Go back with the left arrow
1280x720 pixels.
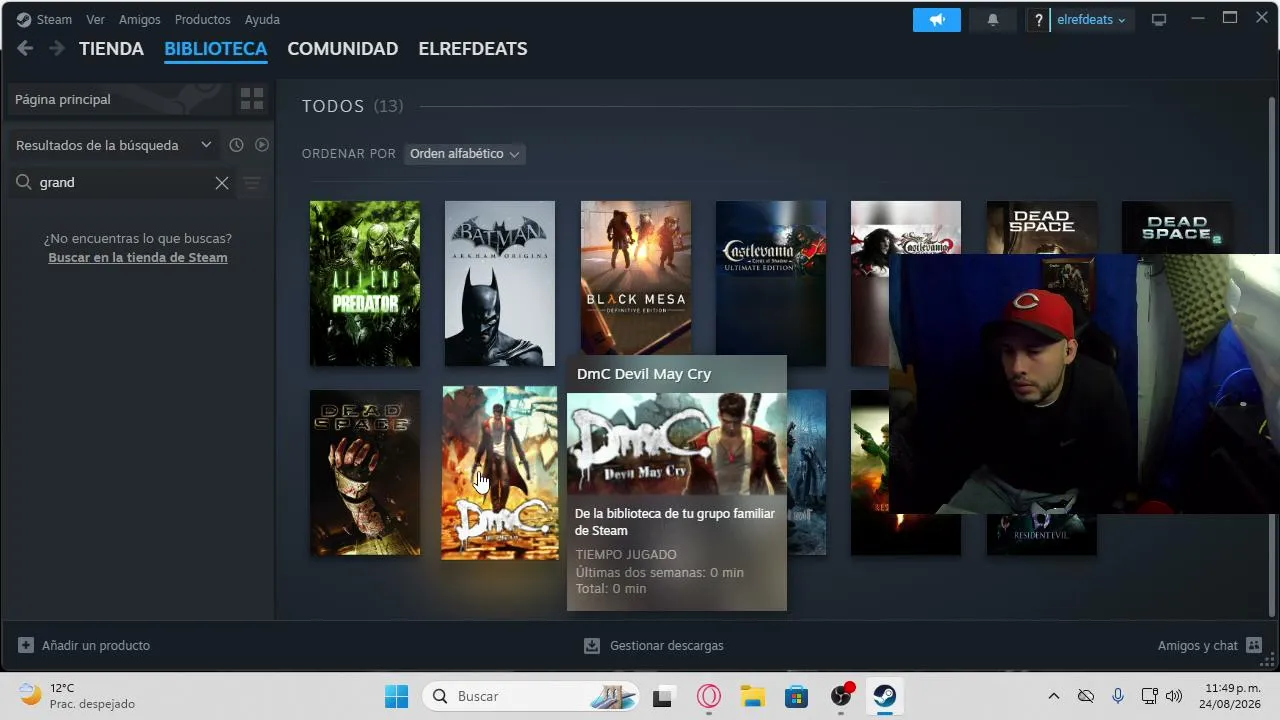(25, 48)
